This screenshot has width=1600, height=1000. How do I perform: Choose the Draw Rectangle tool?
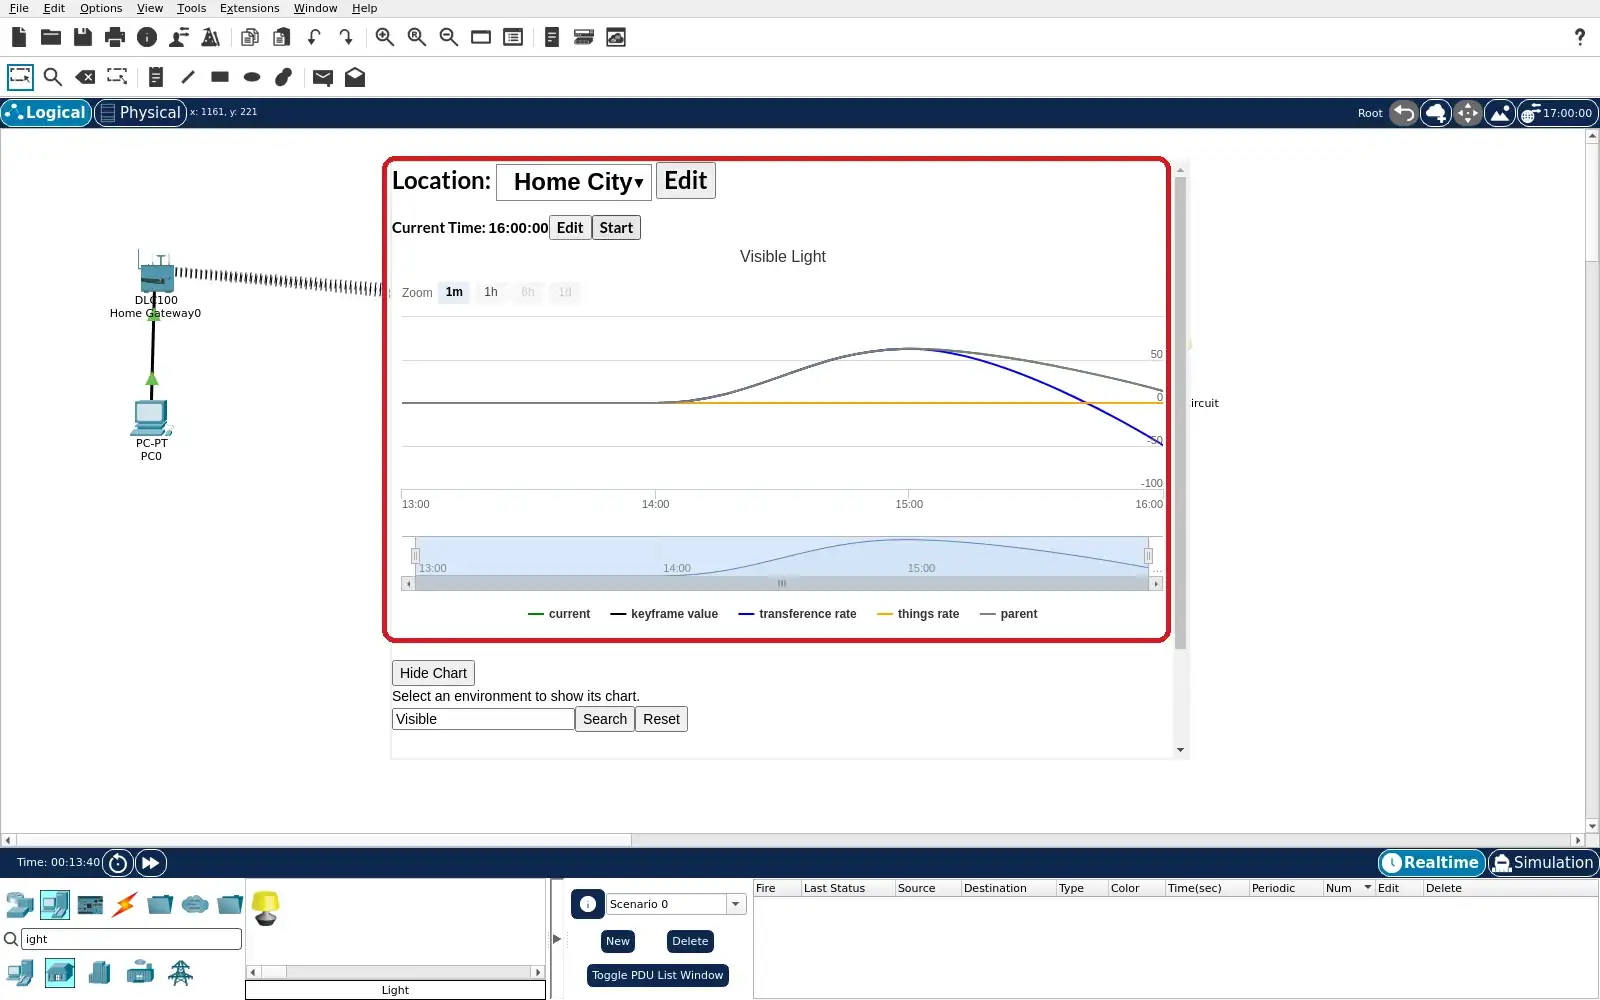pyautogui.click(x=220, y=77)
